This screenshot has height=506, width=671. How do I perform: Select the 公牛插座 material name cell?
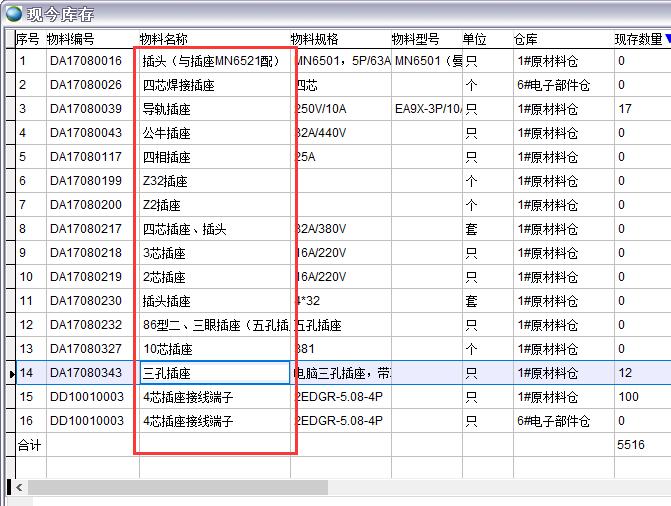(x=166, y=133)
